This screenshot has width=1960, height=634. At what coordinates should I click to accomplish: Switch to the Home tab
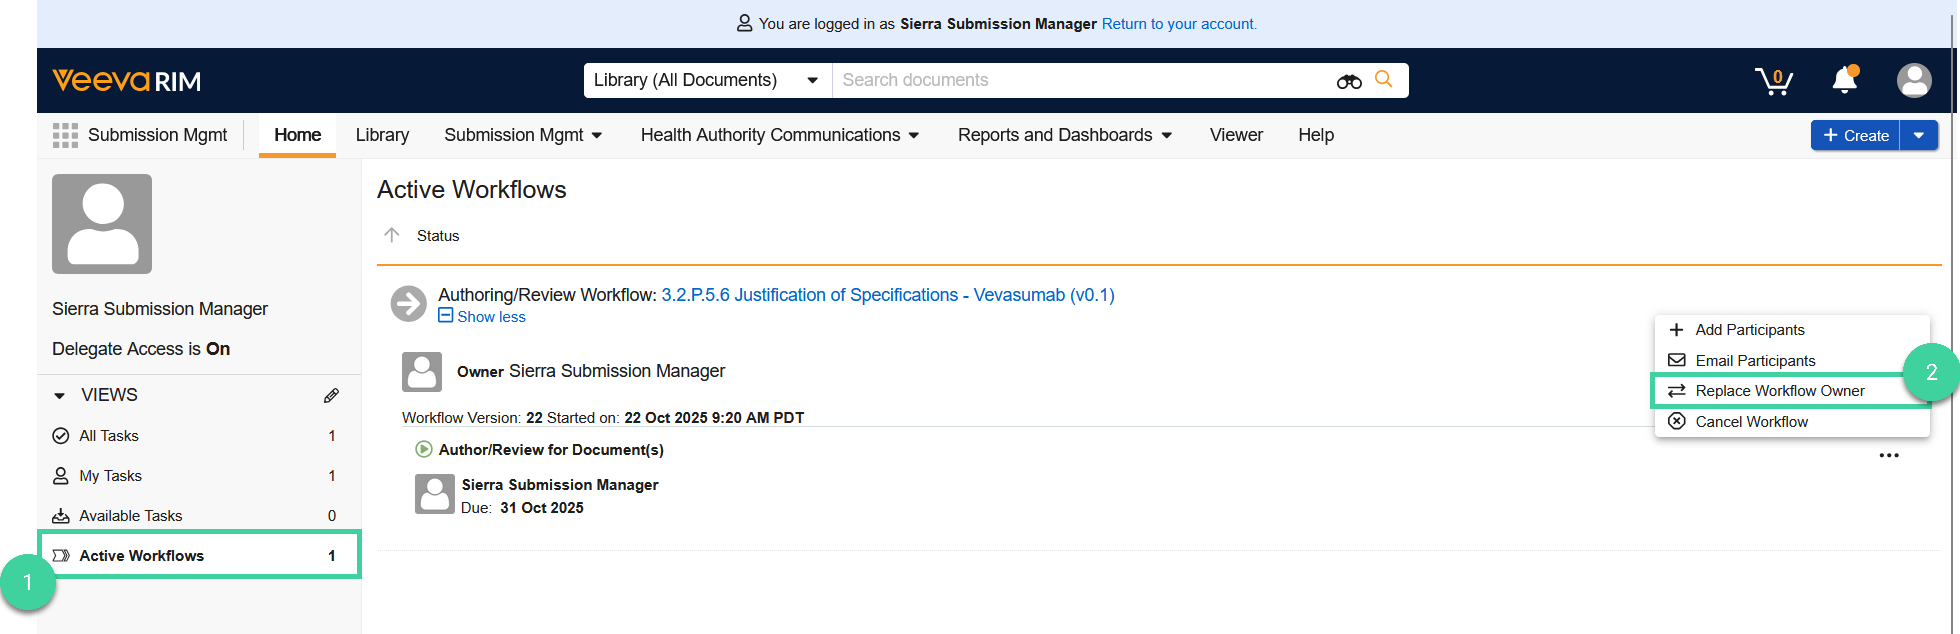[x=298, y=135]
